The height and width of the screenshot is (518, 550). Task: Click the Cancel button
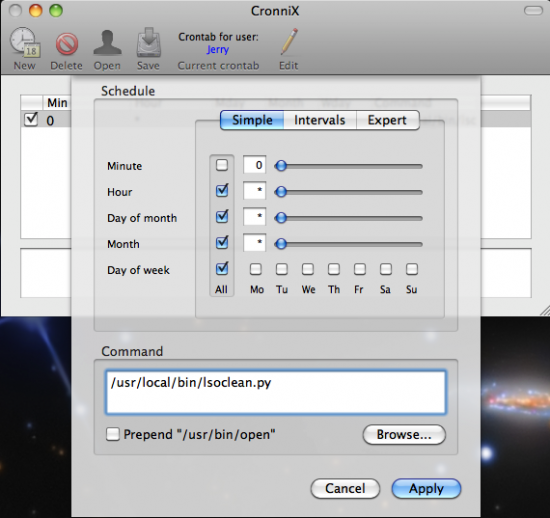tap(345, 489)
